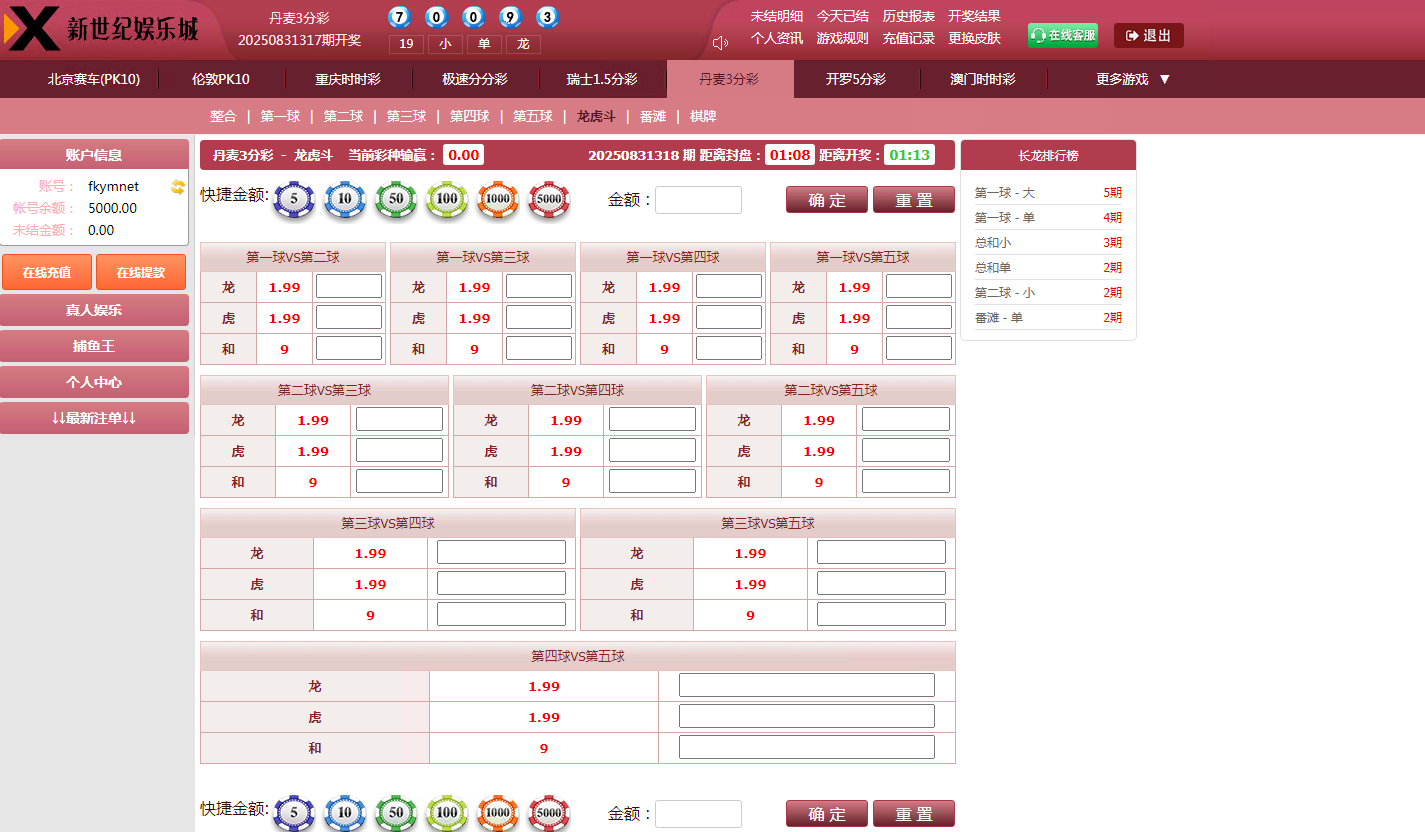Image resolution: width=1425 pixels, height=832 pixels.
Task: Click the 重置 reset button
Action: coord(913,199)
